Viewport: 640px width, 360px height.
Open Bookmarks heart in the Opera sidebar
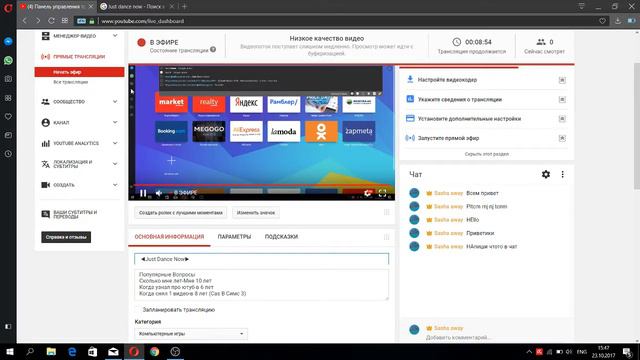click(x=8, y=117)
